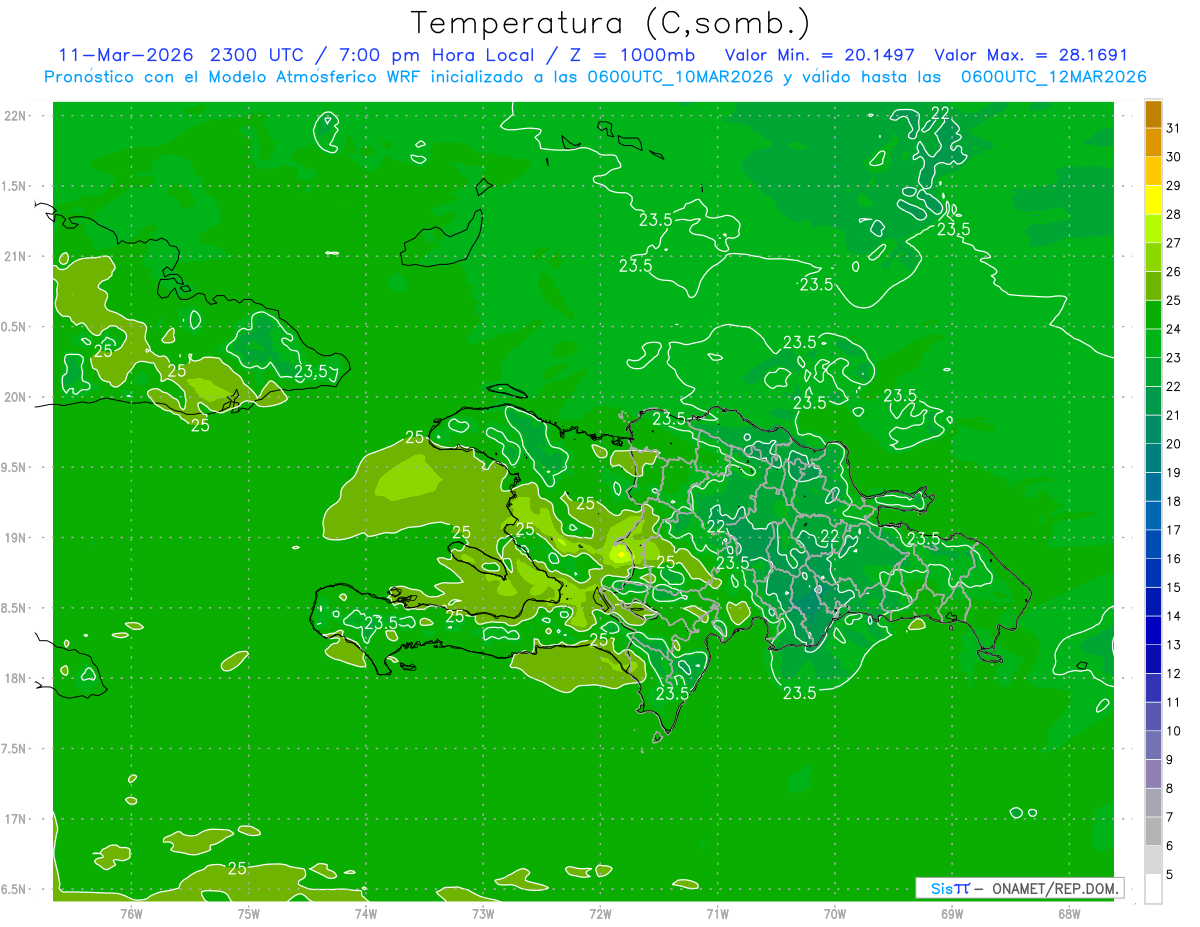
Task: Click the '19N' latitude axis label
Action: point(16,538)
